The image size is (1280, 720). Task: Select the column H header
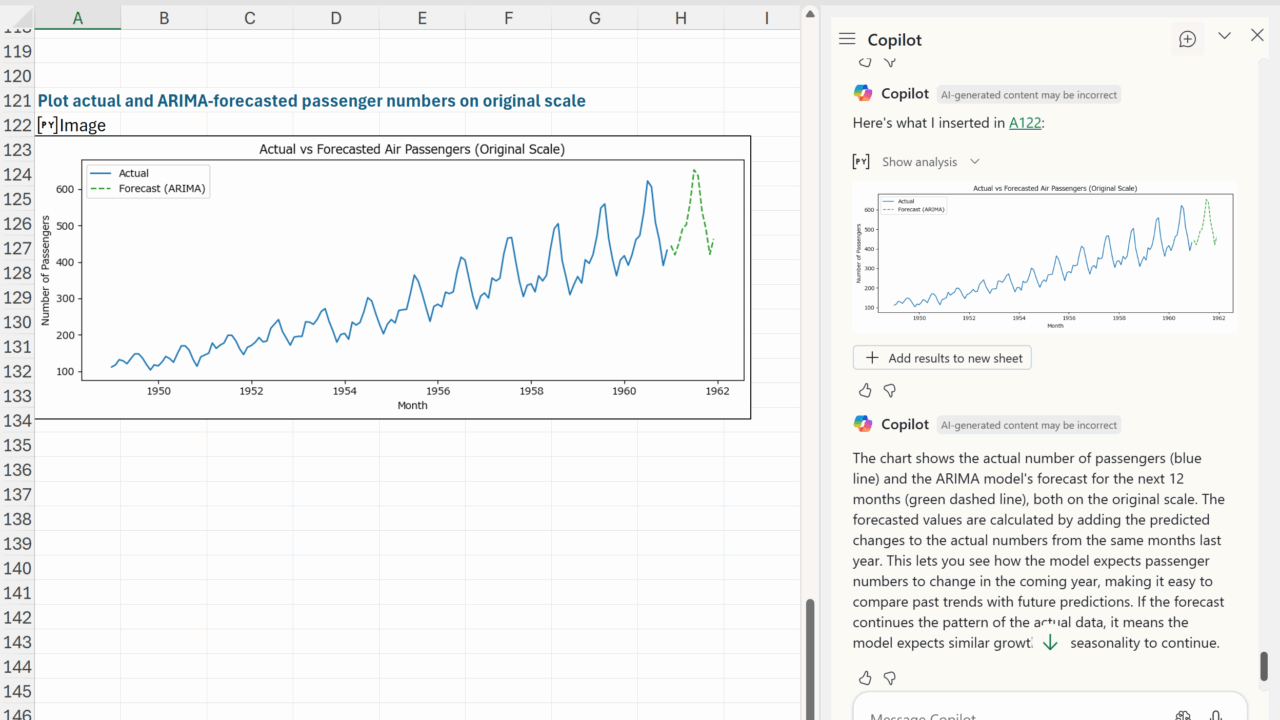click(680, 17)
